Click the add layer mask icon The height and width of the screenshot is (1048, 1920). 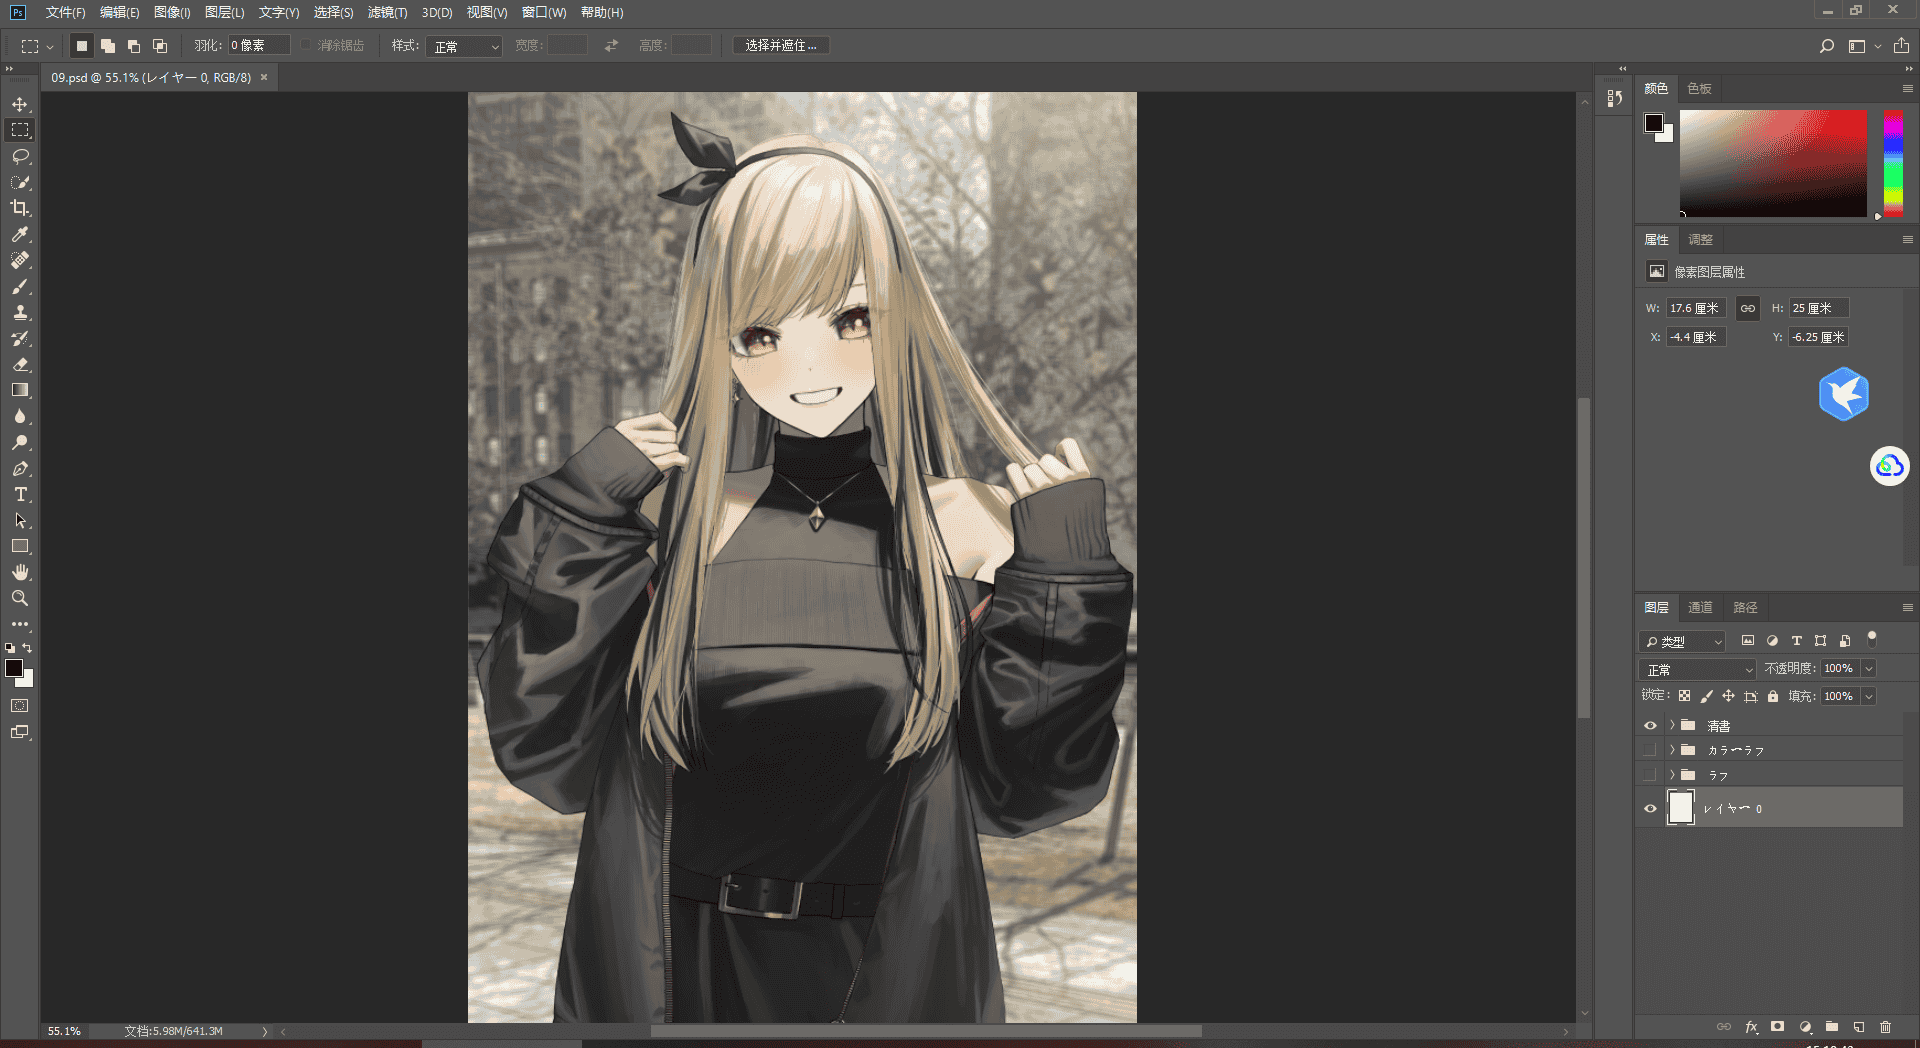coord(1777,1027)
